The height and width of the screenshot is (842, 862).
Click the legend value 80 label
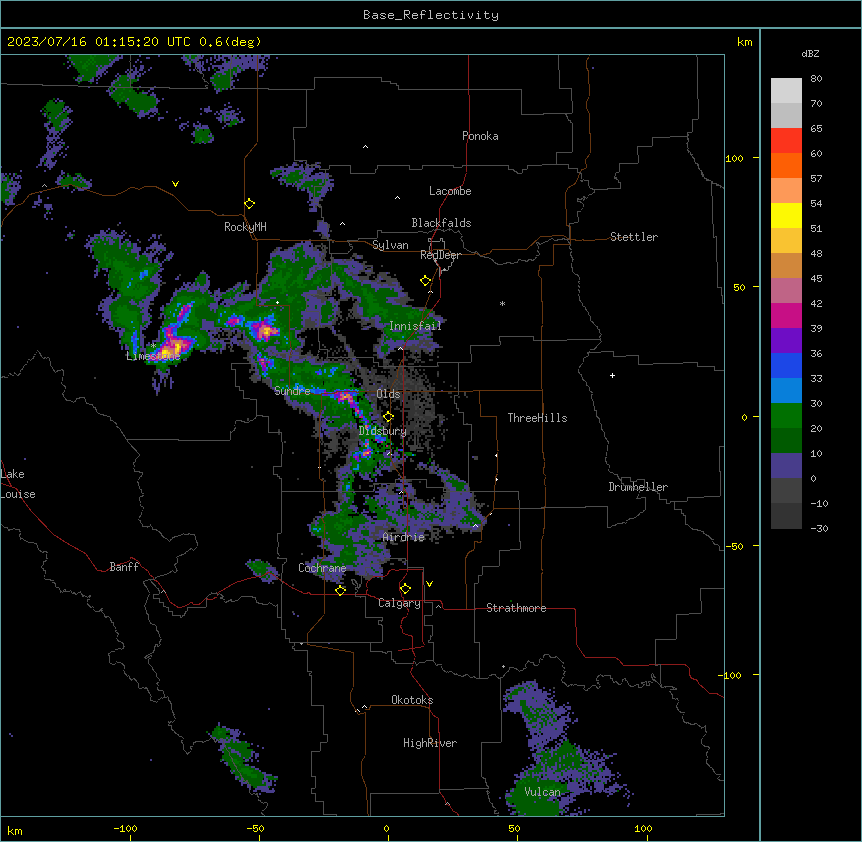[816, 79]
